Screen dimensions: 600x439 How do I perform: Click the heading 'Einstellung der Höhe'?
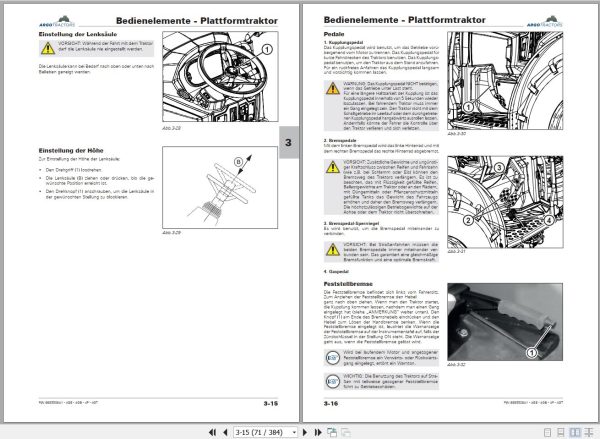tap(71, 150)
